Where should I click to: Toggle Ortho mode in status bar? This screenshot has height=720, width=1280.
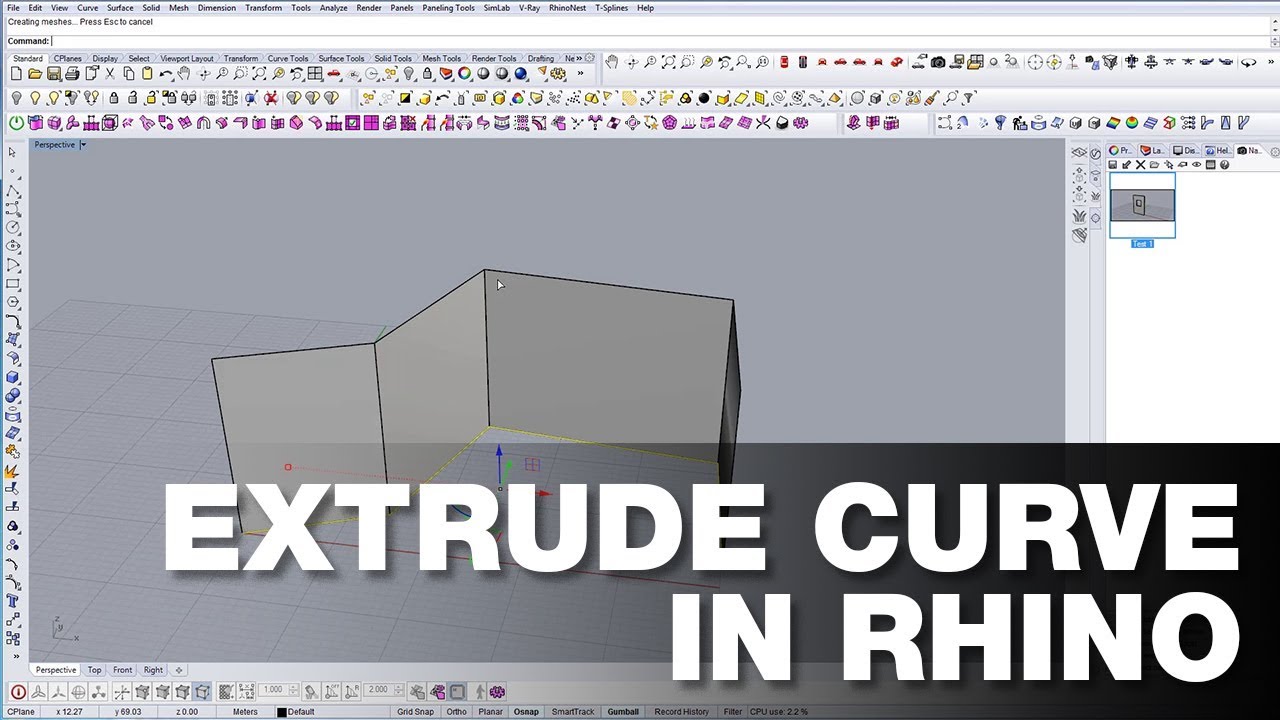(x=456, y=712)
